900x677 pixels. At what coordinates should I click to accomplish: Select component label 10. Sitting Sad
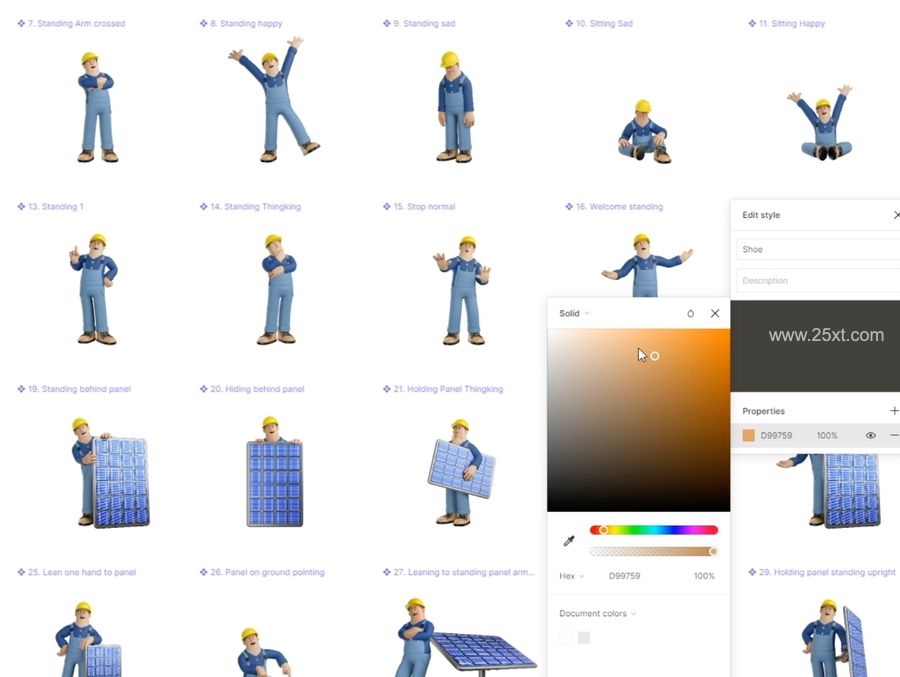599,24
